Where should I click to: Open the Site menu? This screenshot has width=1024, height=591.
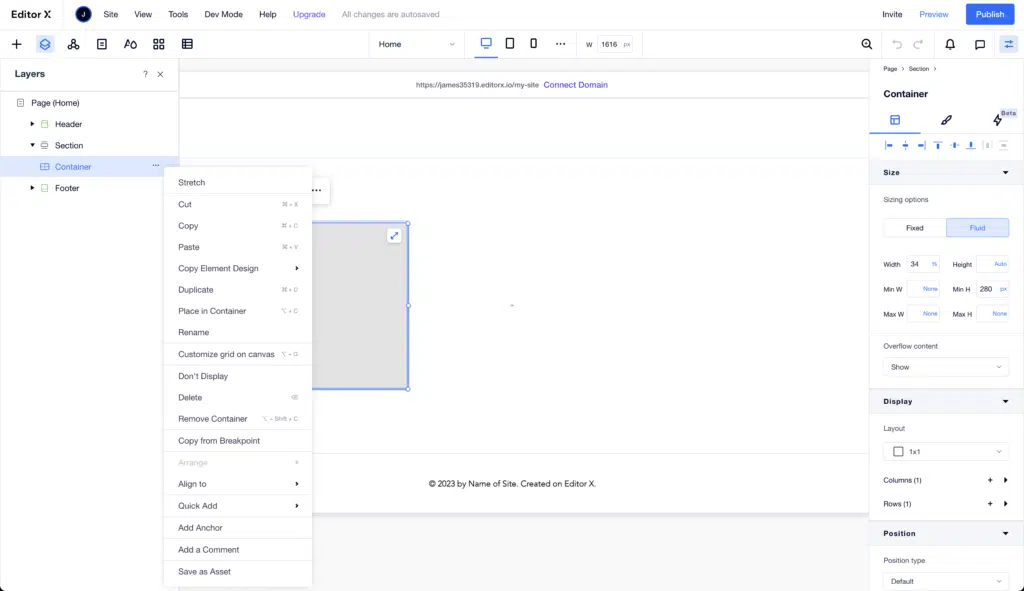coord(110,14)
